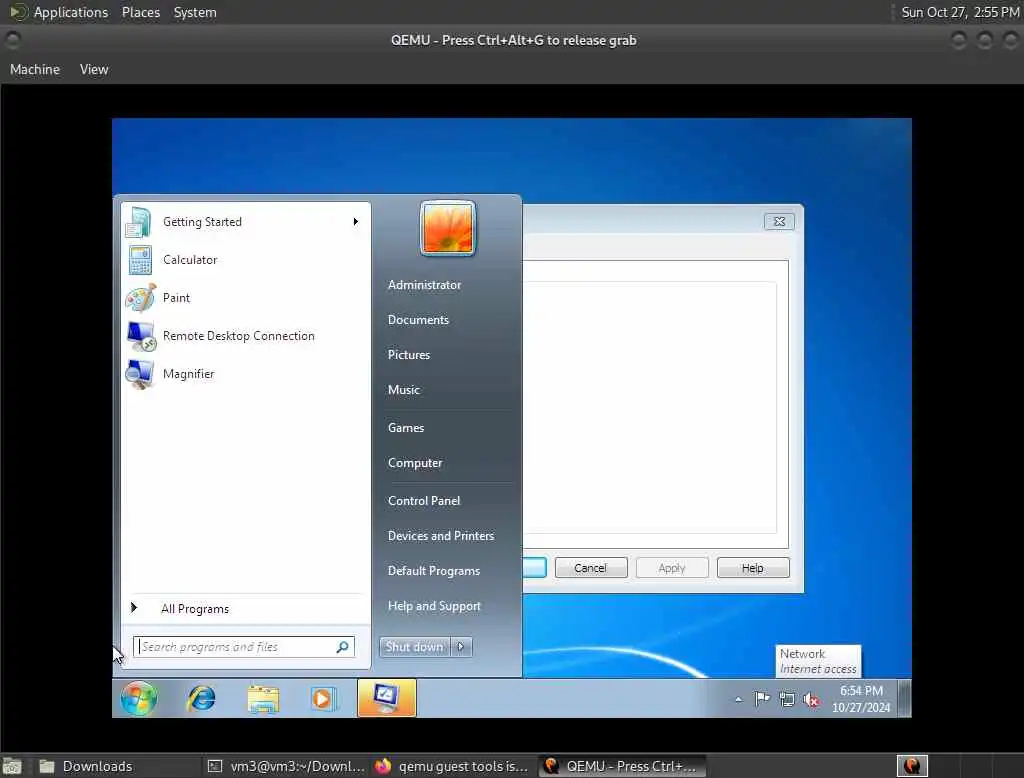This screenshot has width=1024, height=778.
Task: Click the search magnifying glass icon
Action: pos(343,647)
